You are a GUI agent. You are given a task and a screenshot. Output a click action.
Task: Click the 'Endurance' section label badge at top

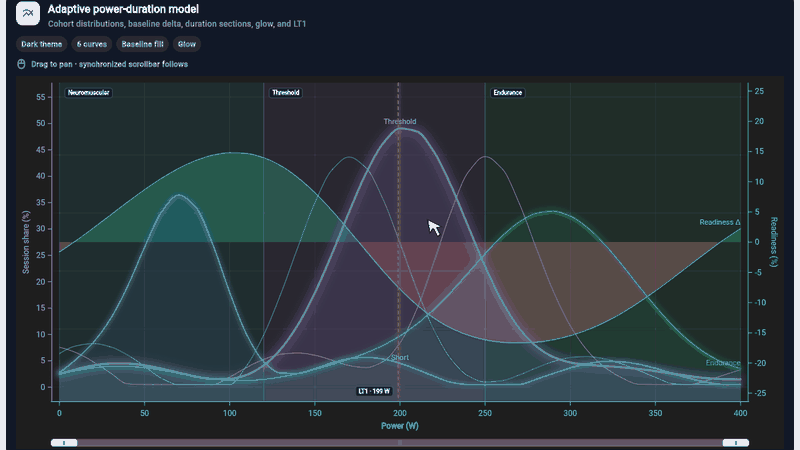click(508, 93)
